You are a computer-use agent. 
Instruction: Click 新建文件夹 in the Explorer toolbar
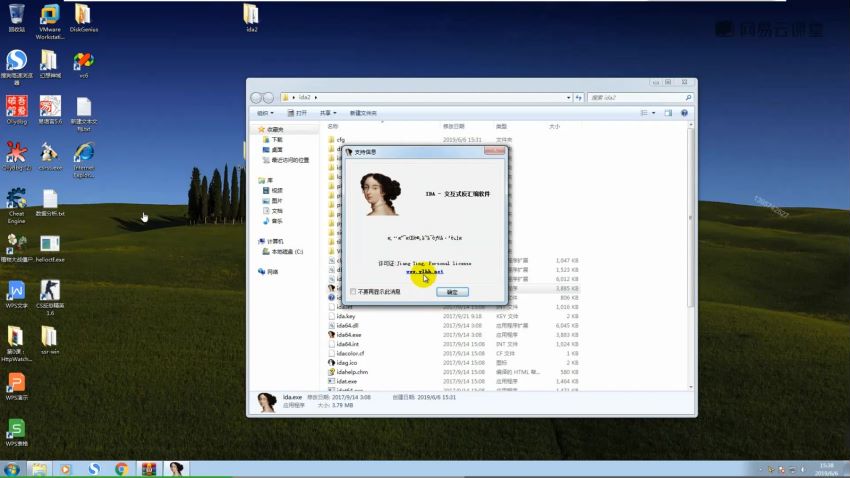pos(363,113)
